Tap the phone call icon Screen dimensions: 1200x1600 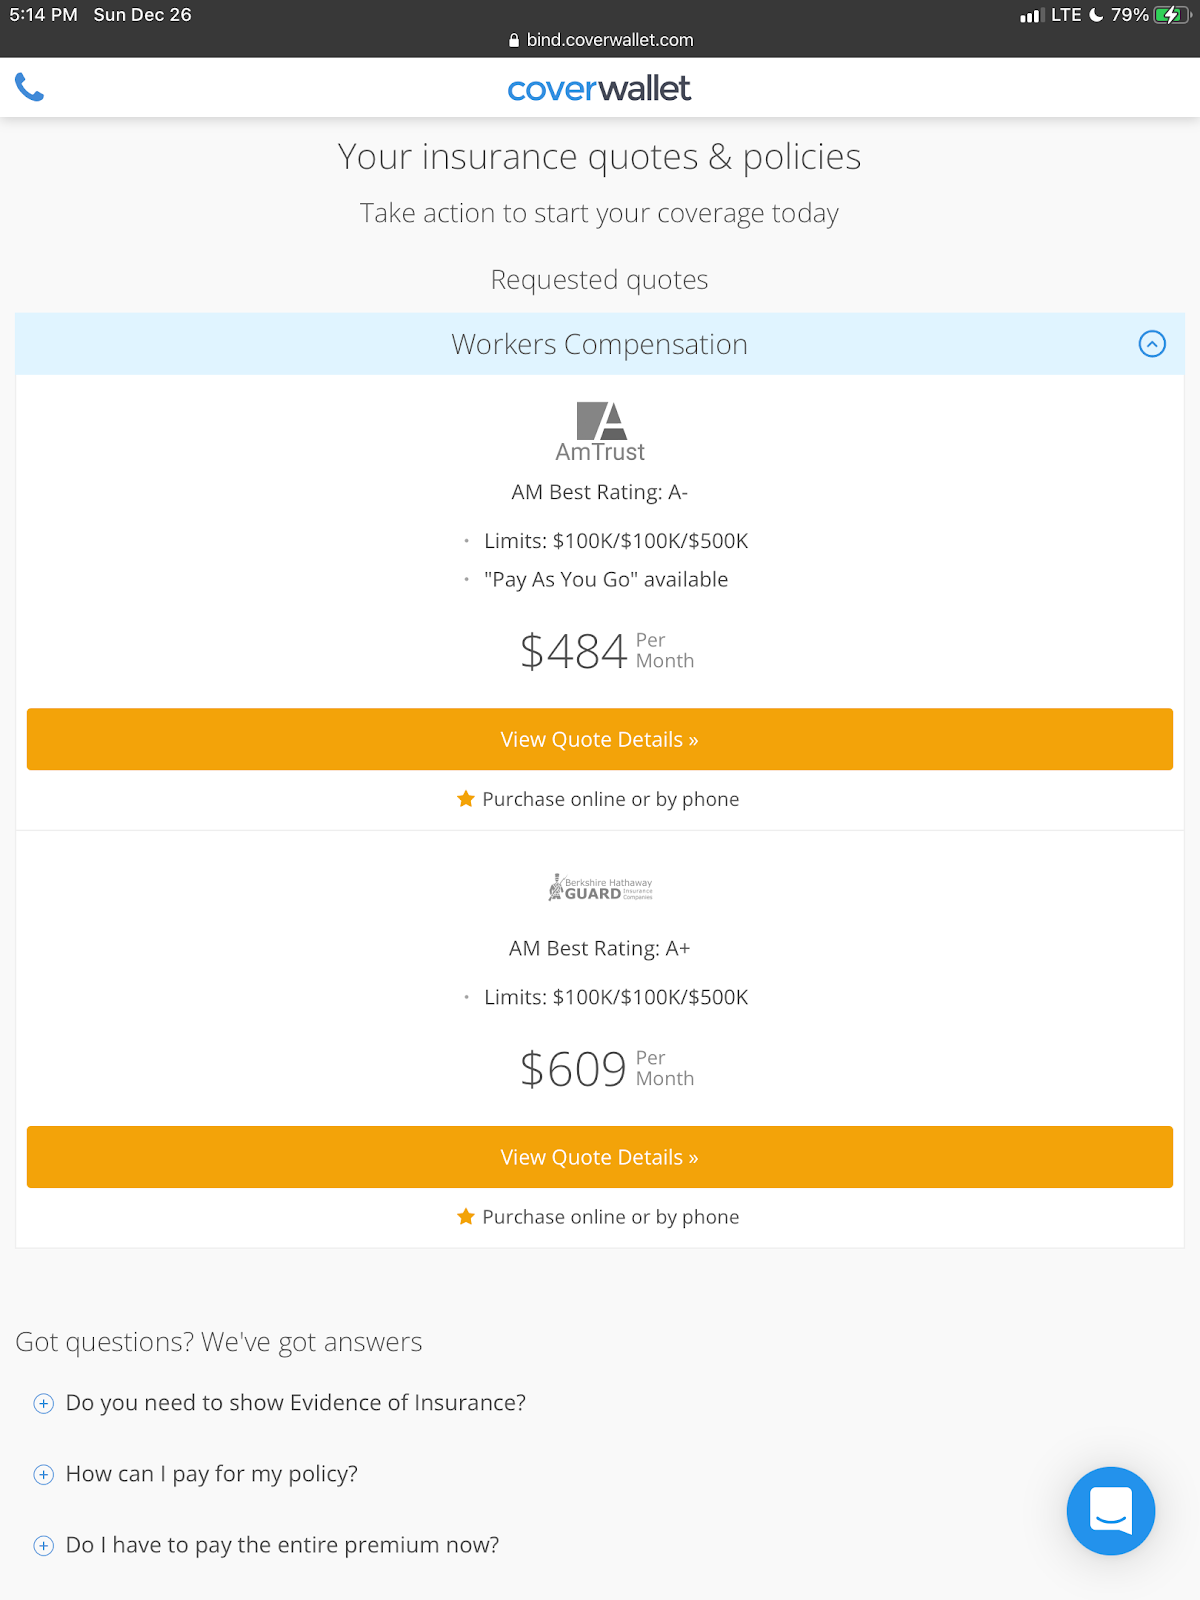pyautogui.click(x=30, y=88)
